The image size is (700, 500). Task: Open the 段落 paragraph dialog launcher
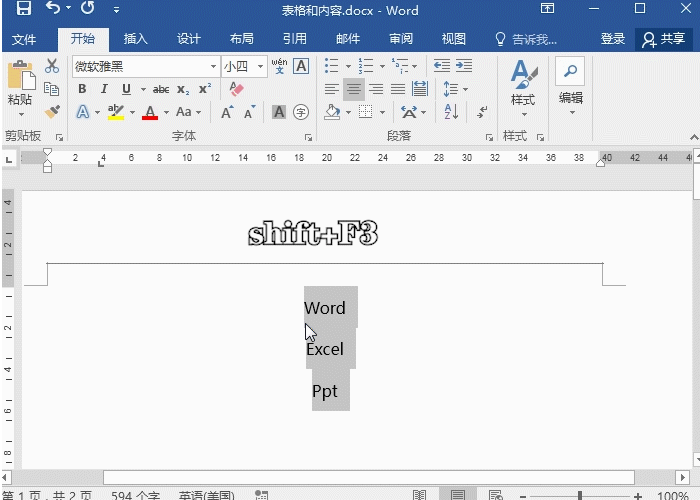[489, 138]
